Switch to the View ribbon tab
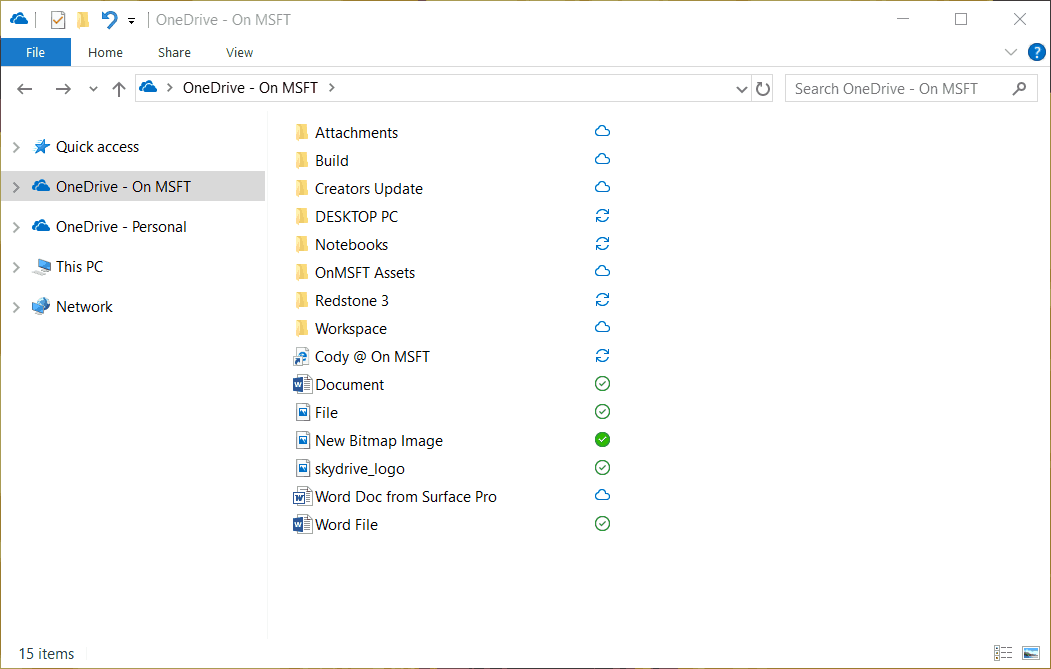The width and height of the screenshot is (1051, 669). coord(239,52)
